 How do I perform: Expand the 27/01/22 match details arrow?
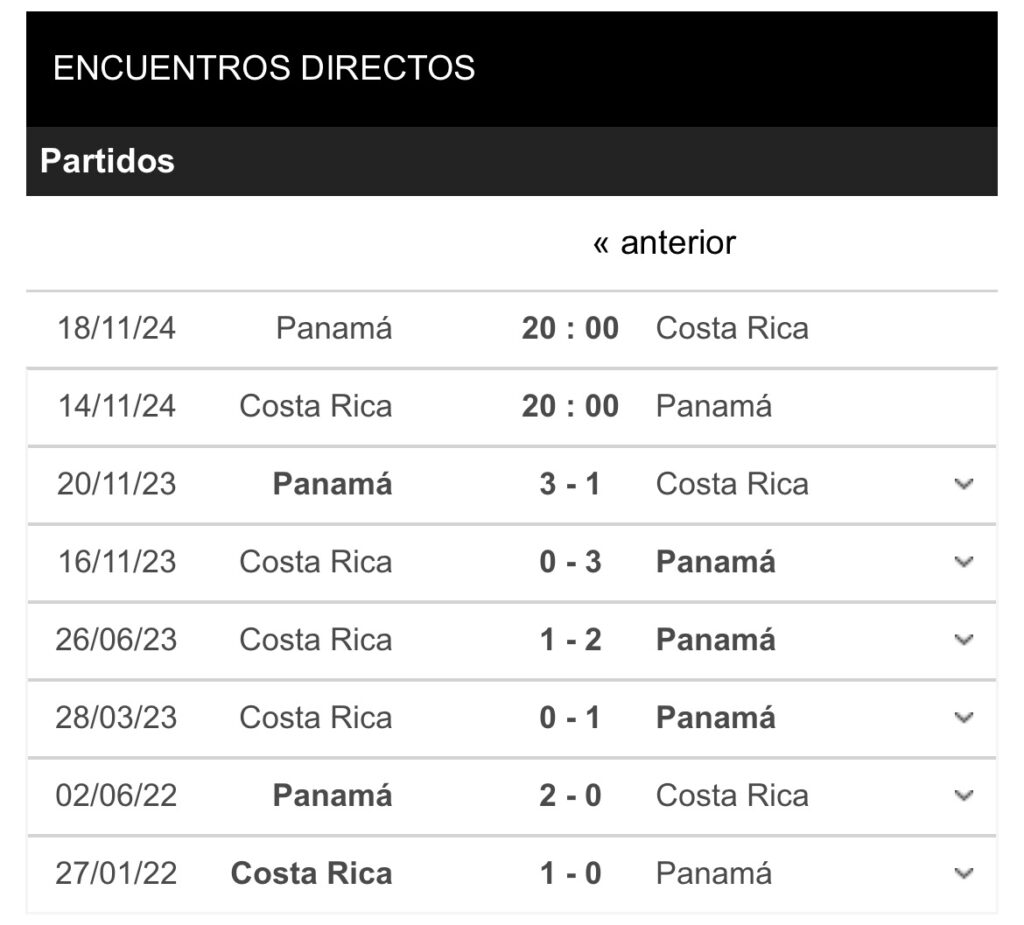[x=964, y=874]
